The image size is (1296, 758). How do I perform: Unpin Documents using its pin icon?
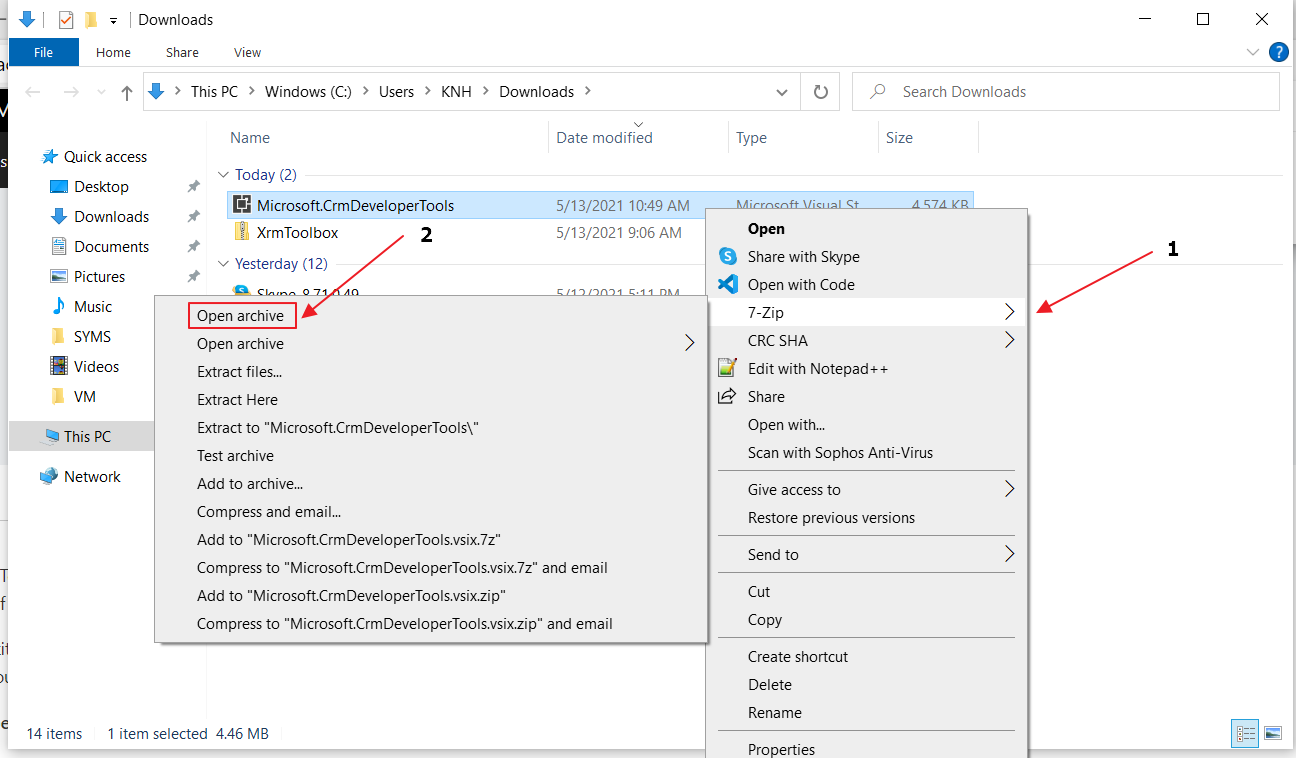point(193,247)
